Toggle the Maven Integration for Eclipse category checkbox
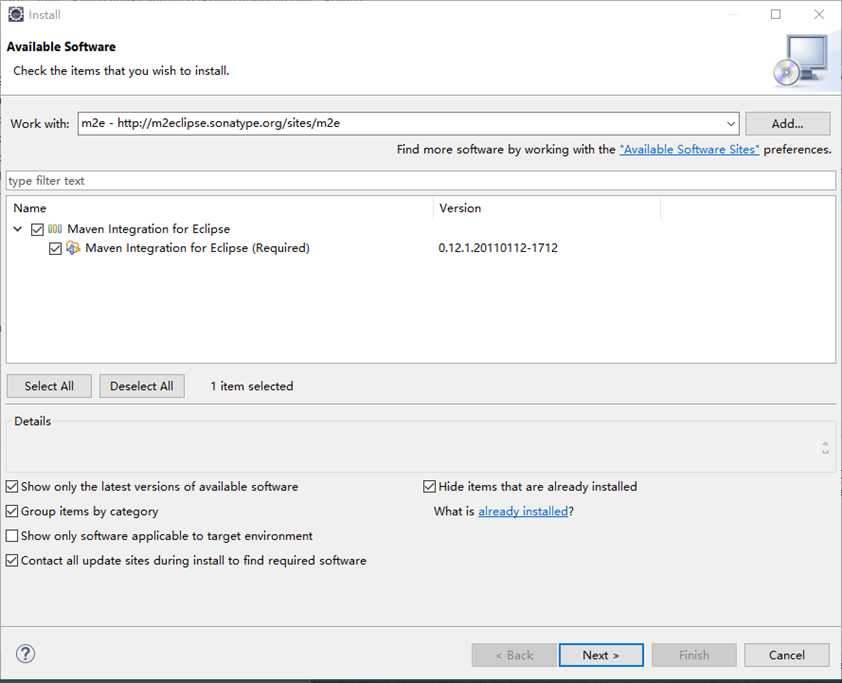The image size is (842, 683). 37,229
